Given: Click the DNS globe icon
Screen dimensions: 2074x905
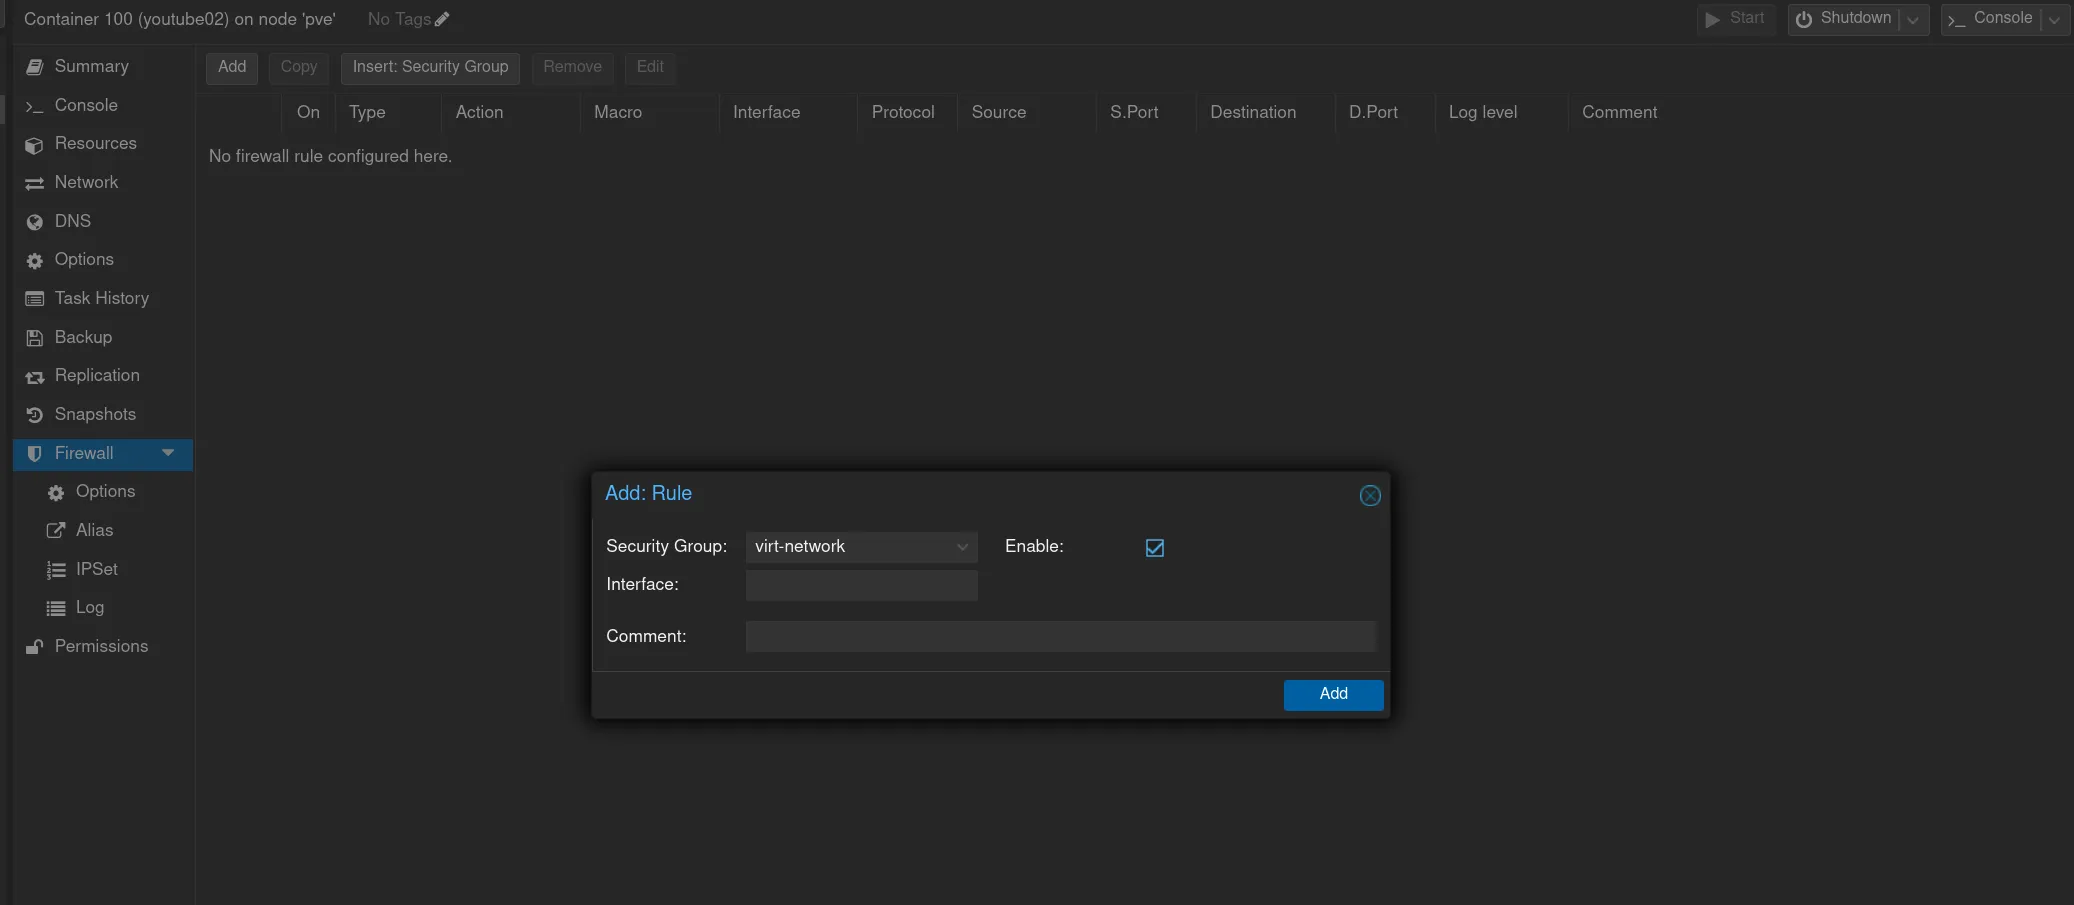Looking at the screenshot, I should coord(35,222).
